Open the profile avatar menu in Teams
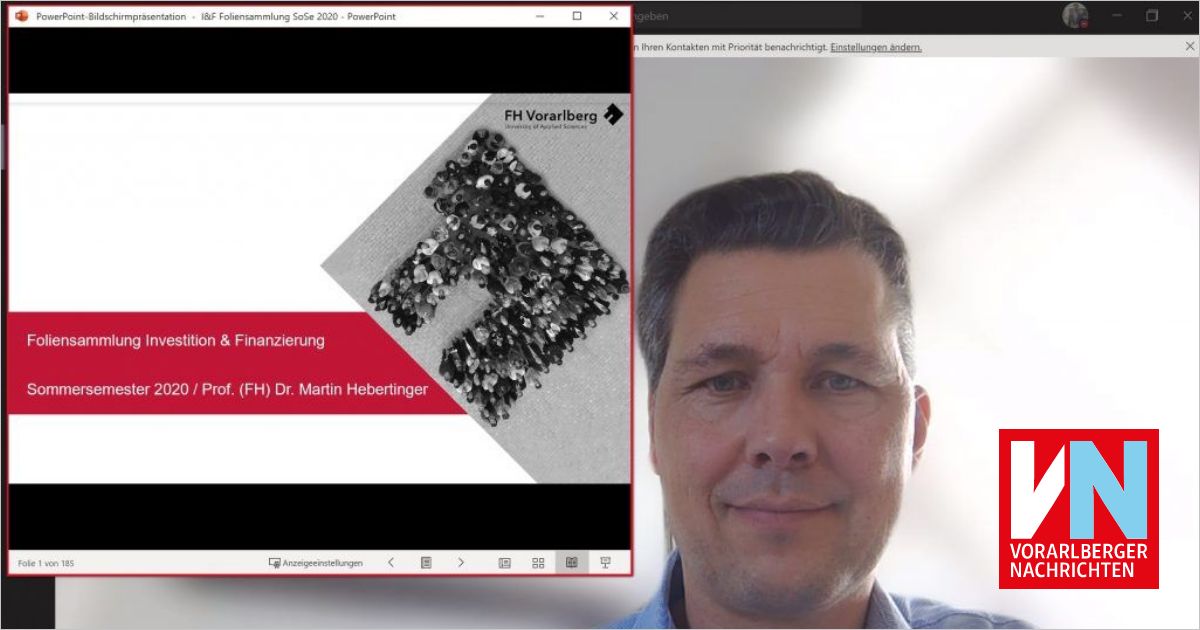The width and height of the screenshot is (1200, 630). pyautogui.click(x=1075, y=16)
